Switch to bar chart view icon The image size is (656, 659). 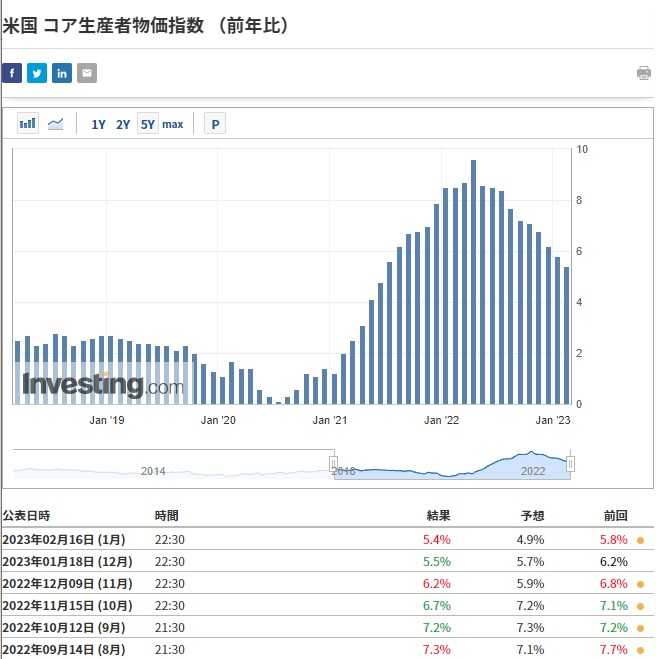pos(28,124)
